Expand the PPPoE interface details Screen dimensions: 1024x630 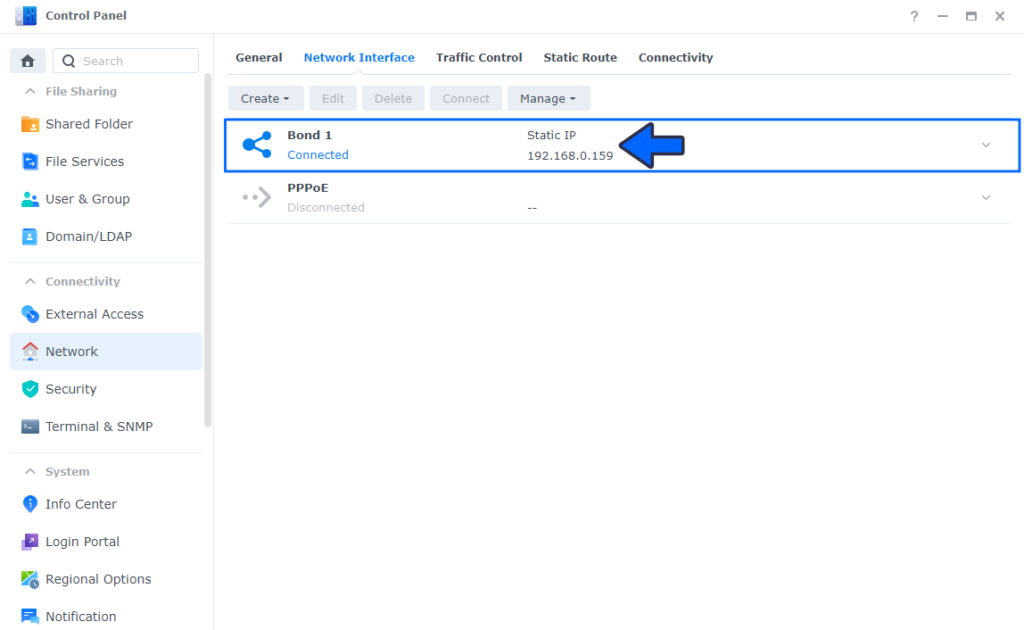tap(986, 197)
